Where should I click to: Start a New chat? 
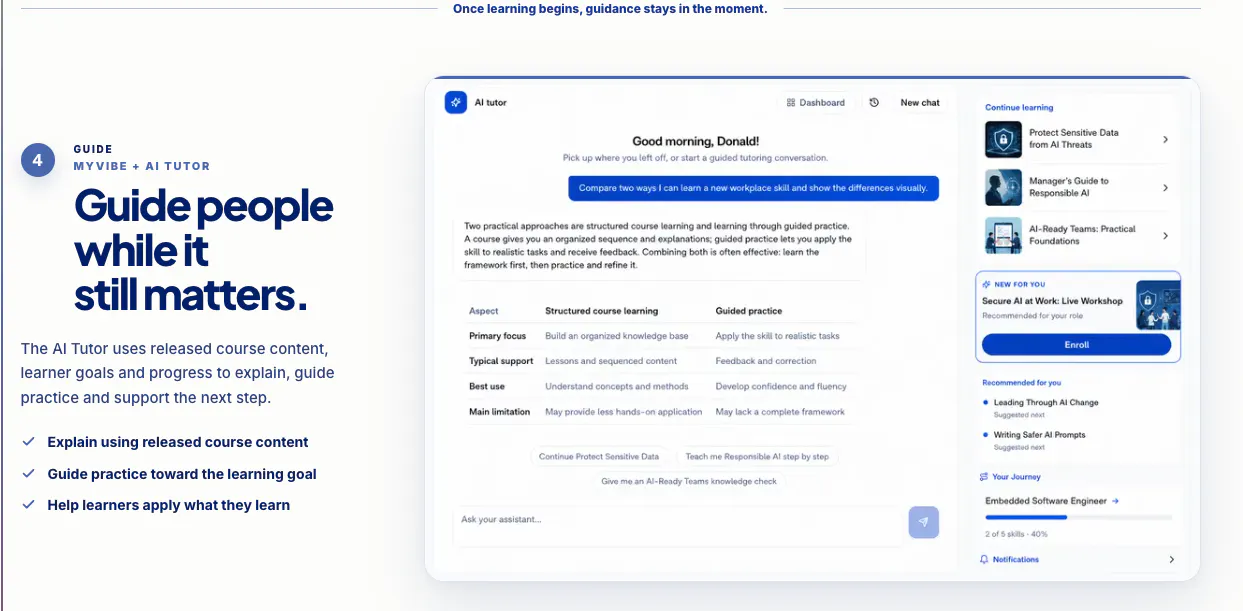pos(920,102)
